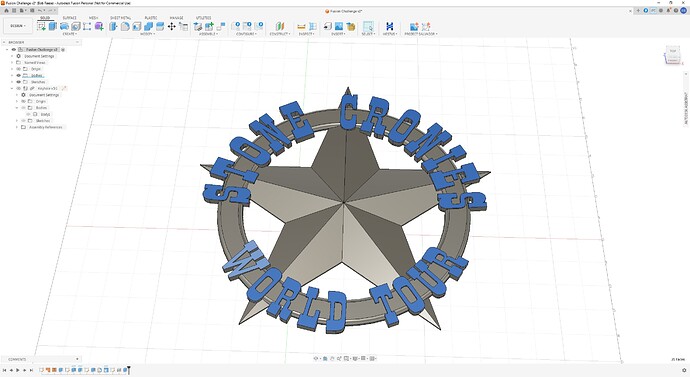Screen dimensions: 690x377
Task: Click the Move/Copy arrows icon
Action: coord(172,26)
